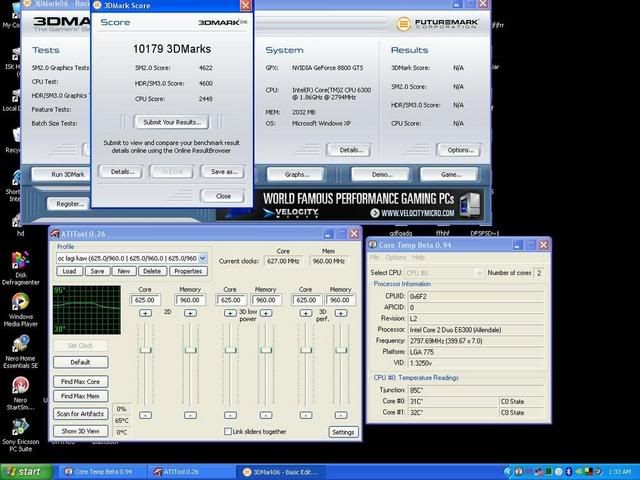This screenshot has height=480, width=640.
Task: Open ATITool Settings button
Action: [x=343, y=432]
